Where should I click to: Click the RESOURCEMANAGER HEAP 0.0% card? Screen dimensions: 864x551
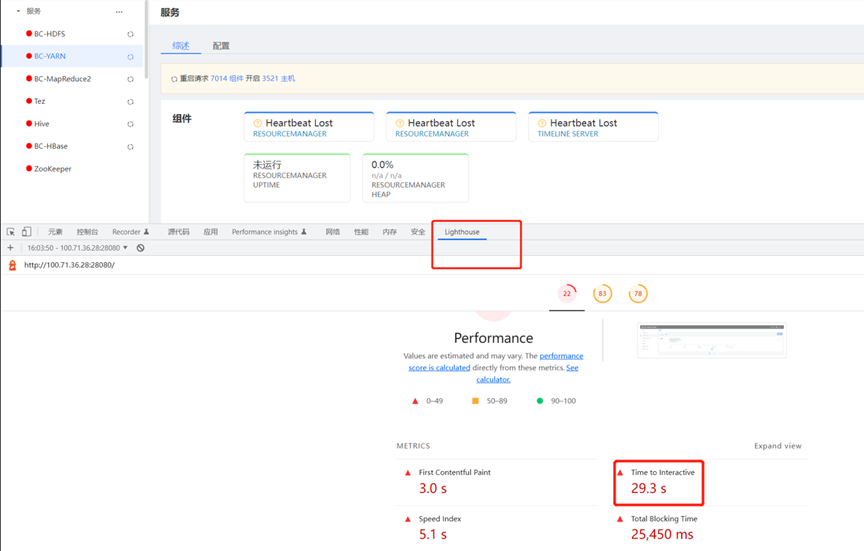click(x=415, y=178)
